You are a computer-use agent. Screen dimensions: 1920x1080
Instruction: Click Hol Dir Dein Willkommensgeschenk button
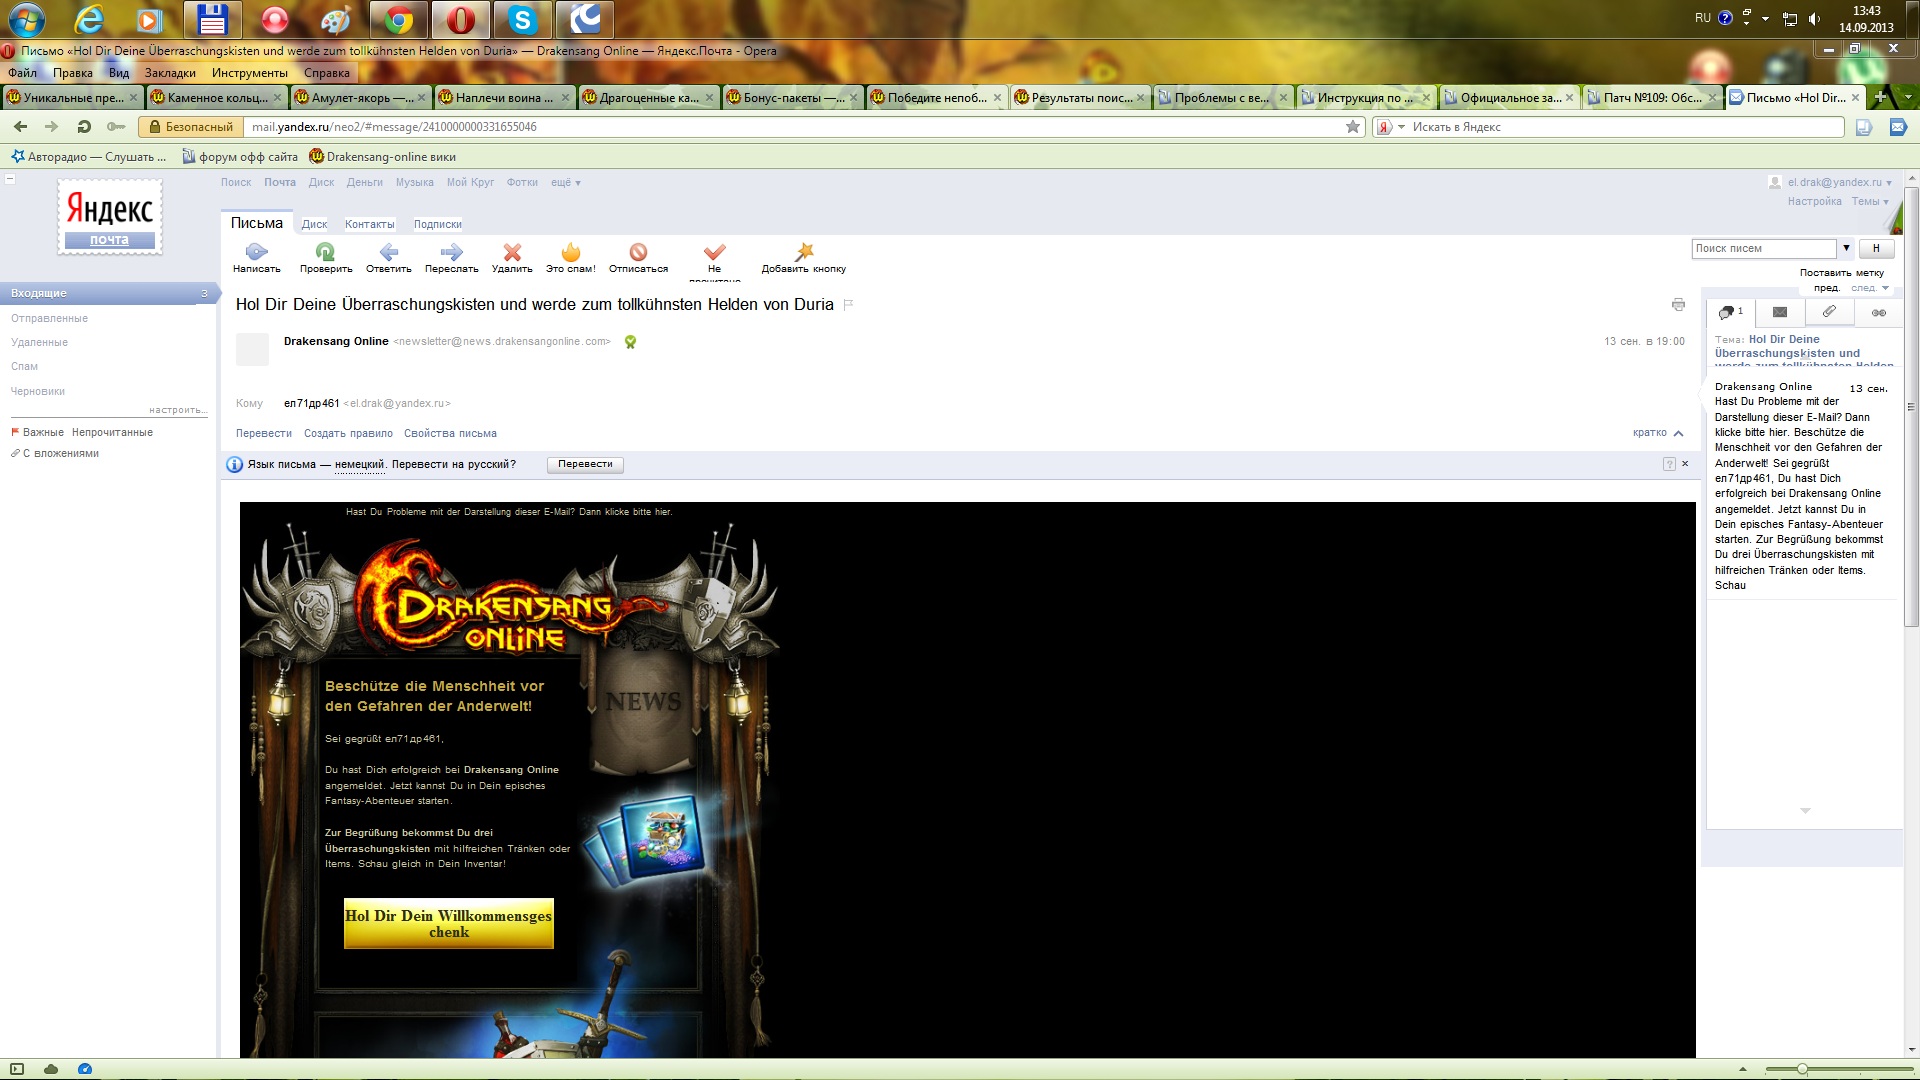(449, 923)
